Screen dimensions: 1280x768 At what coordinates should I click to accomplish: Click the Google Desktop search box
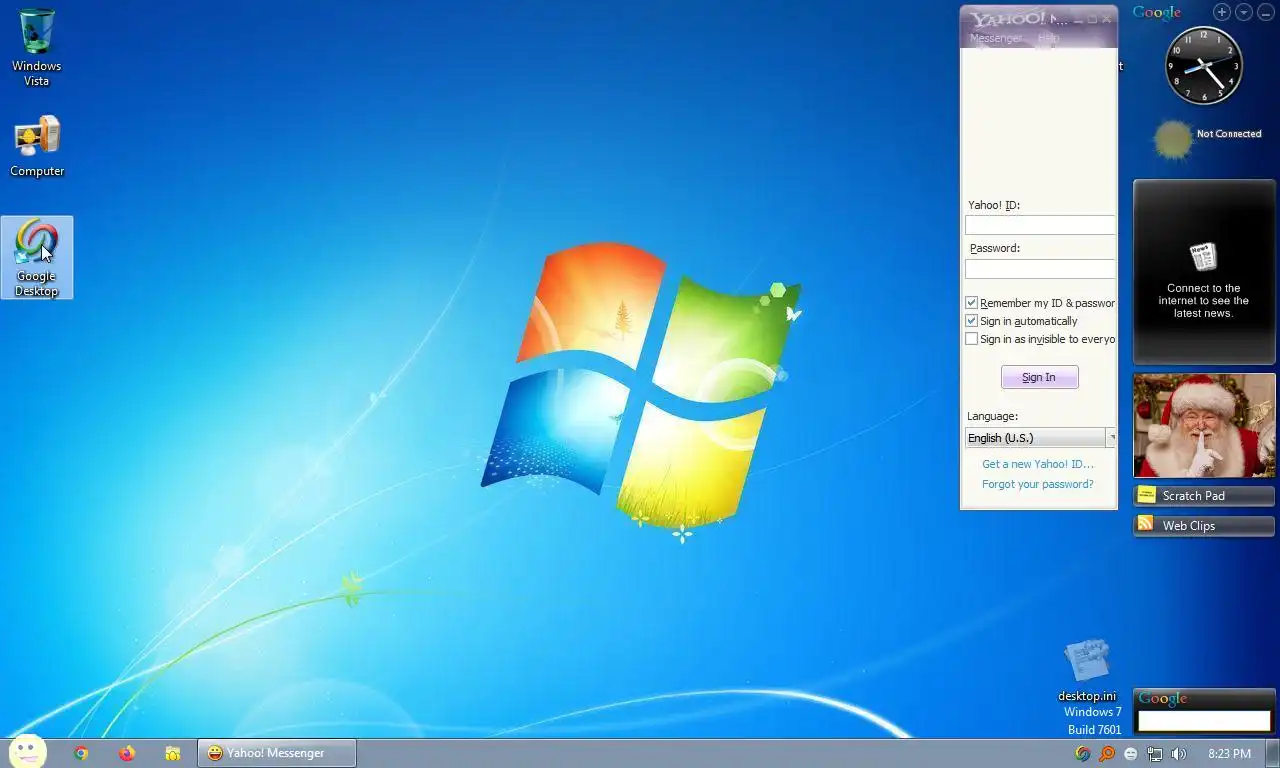[x=1204, y=721]
